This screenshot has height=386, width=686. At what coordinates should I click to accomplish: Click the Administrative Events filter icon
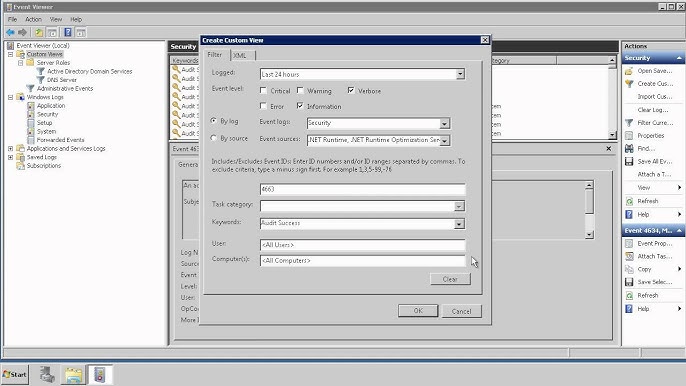coord(31,88)
